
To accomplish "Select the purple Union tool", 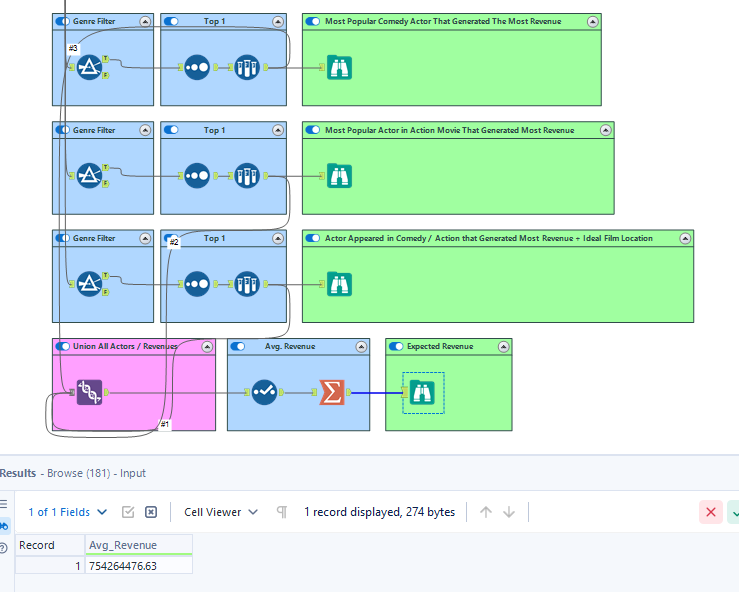I will pyautogui.click(x=89, y=392).
